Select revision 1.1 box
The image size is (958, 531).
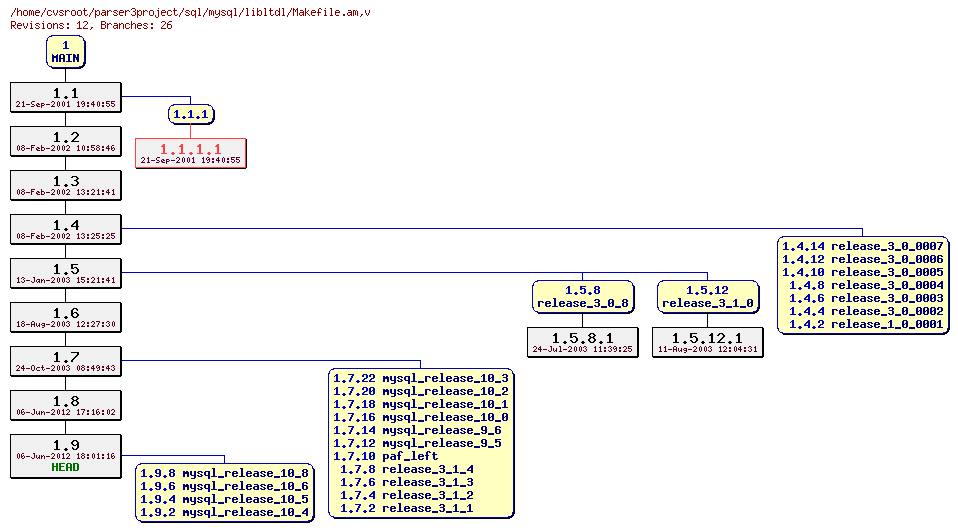65,97
